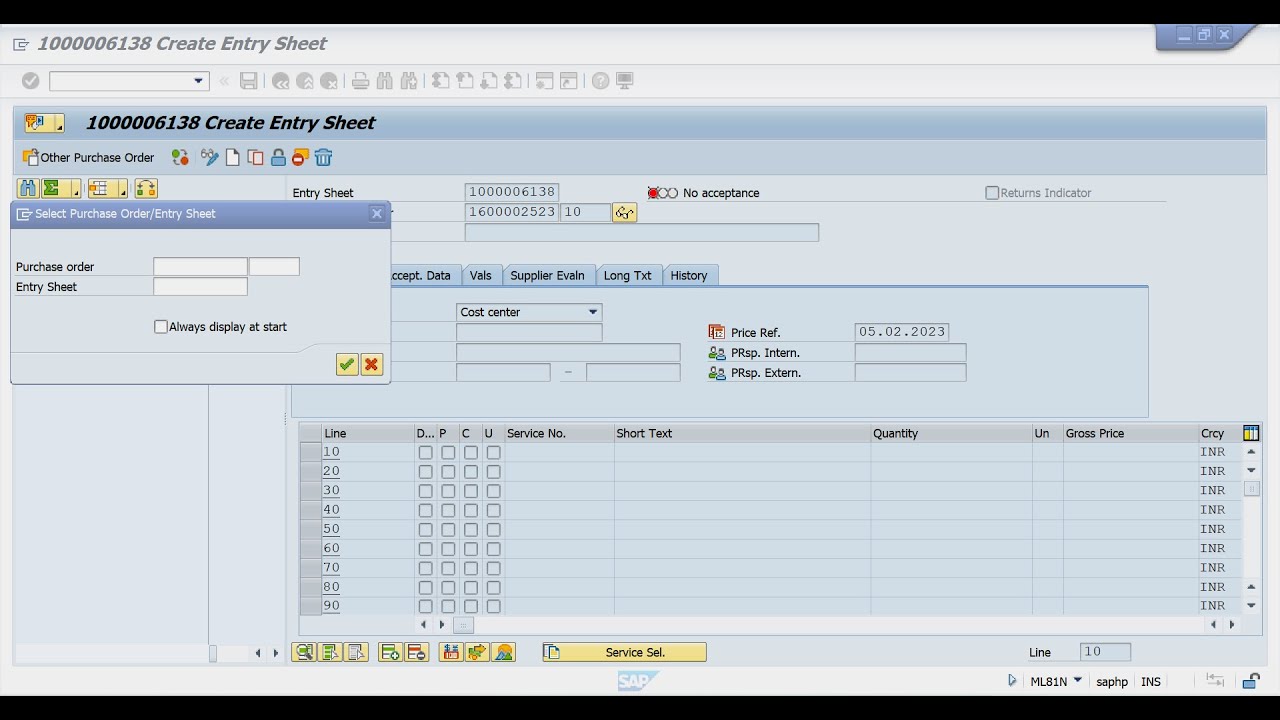Open the Services for Object menu button
The image size is (1280, 720).
[45, 123]
